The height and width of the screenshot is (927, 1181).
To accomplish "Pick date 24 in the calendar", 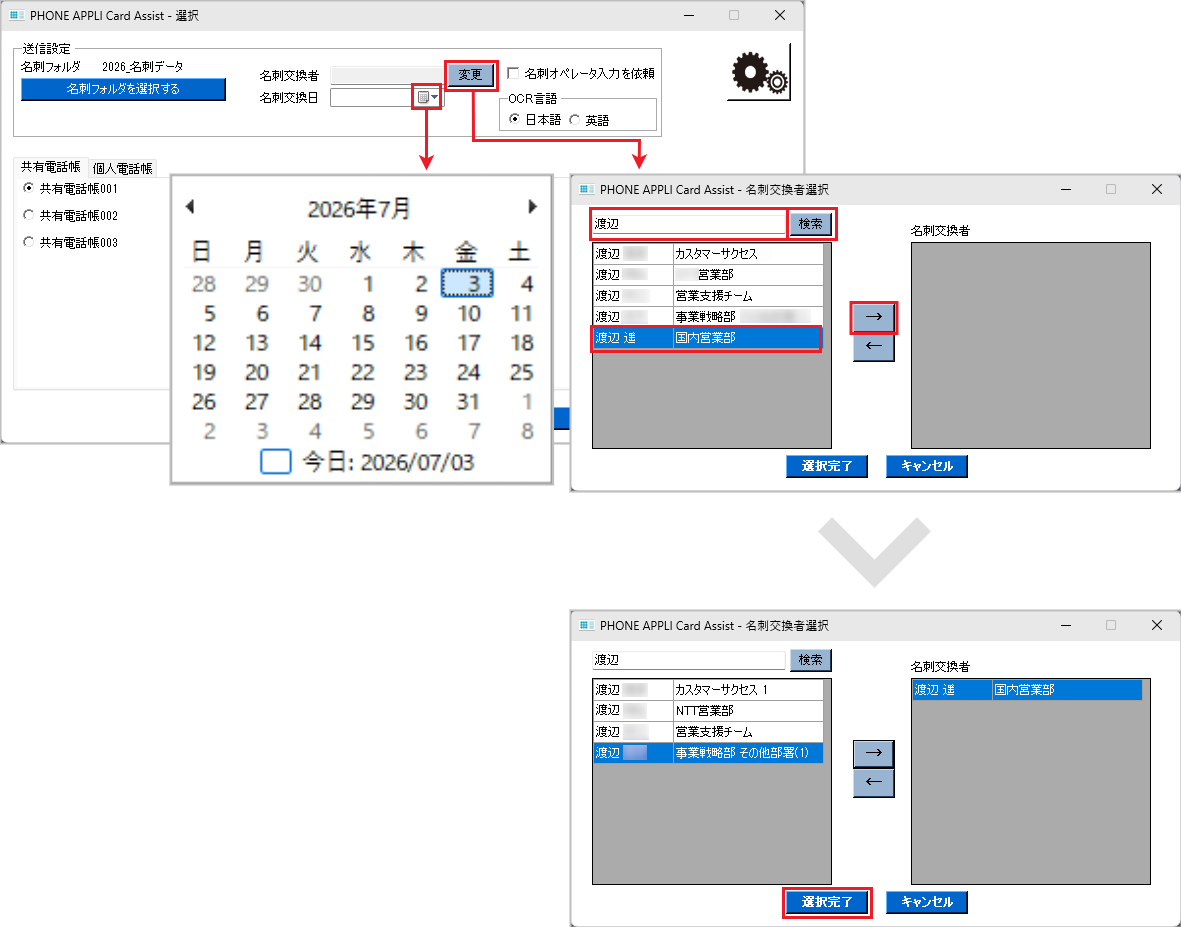I will point(468,373).
